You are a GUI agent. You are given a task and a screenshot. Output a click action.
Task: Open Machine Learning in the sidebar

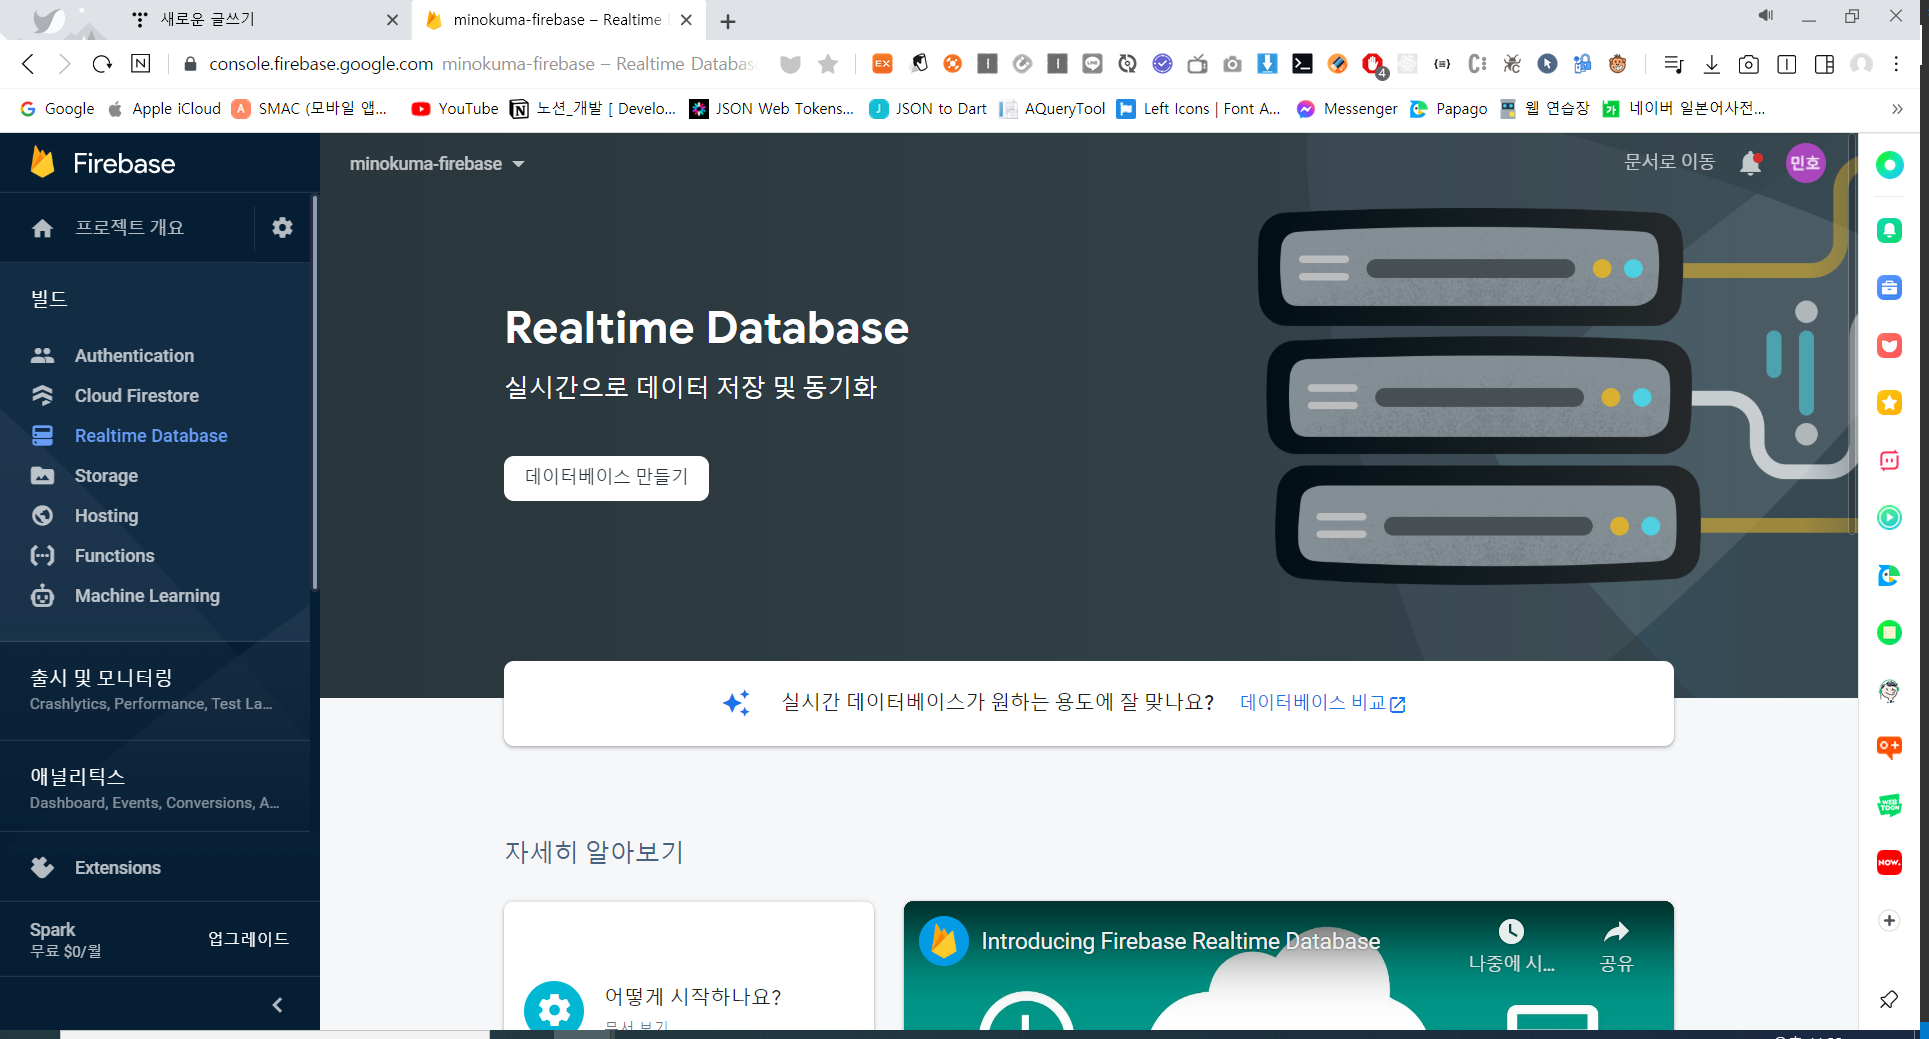coord(147,596)
